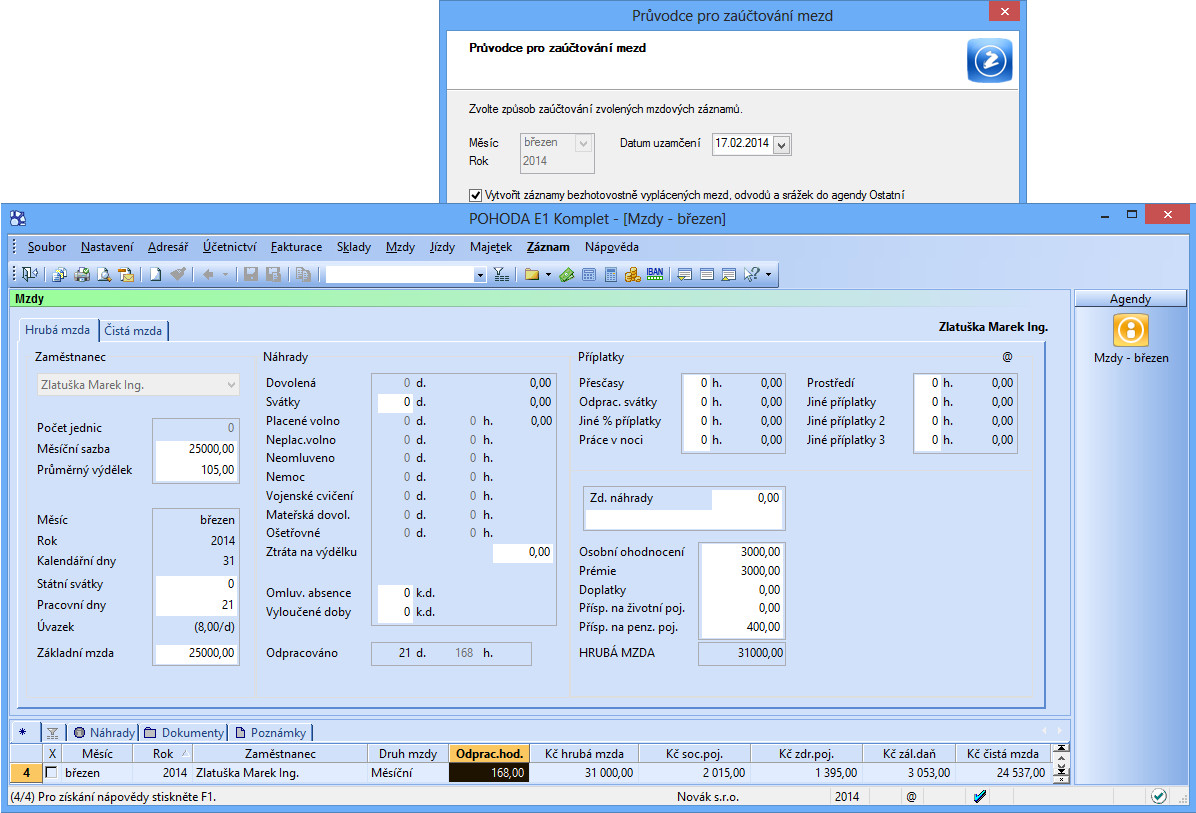This screenshot has width=1196, height=813.
Task: Expand the back arrow history dropdown
Action: 224,275
